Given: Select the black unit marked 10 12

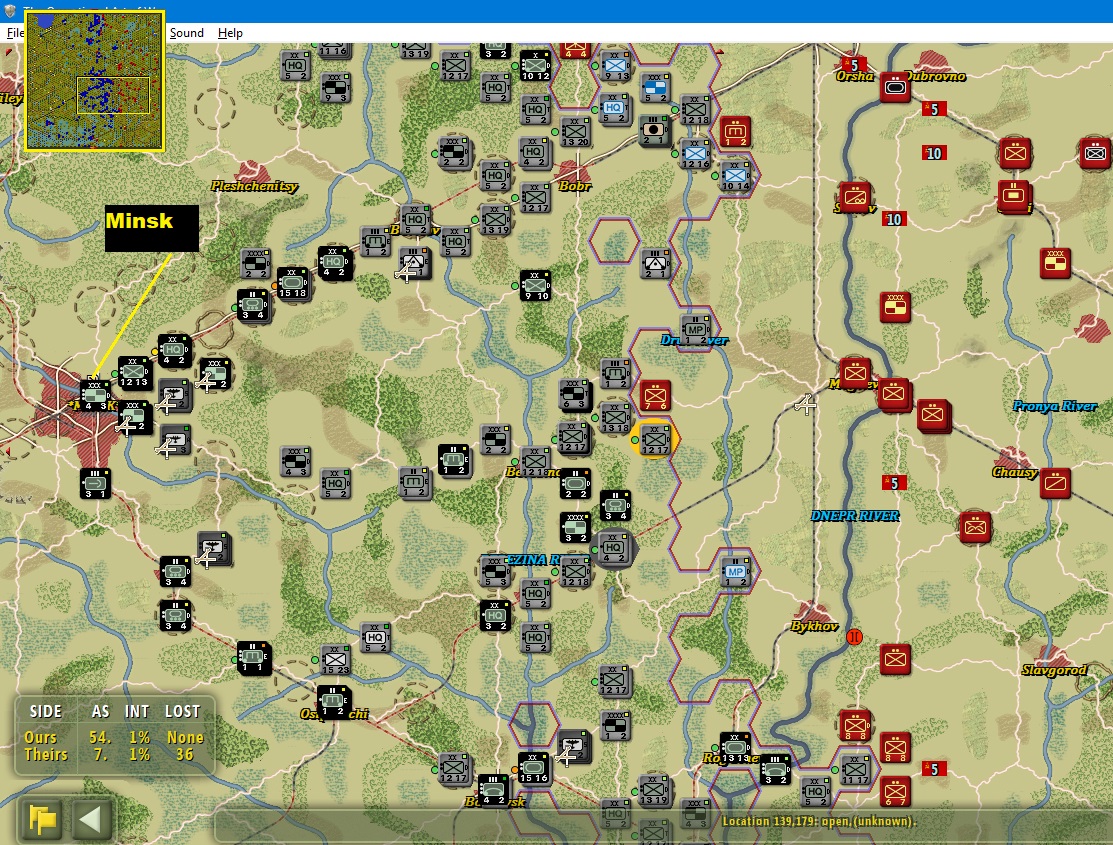Looking at the screenshot, I should pos(534,65).
